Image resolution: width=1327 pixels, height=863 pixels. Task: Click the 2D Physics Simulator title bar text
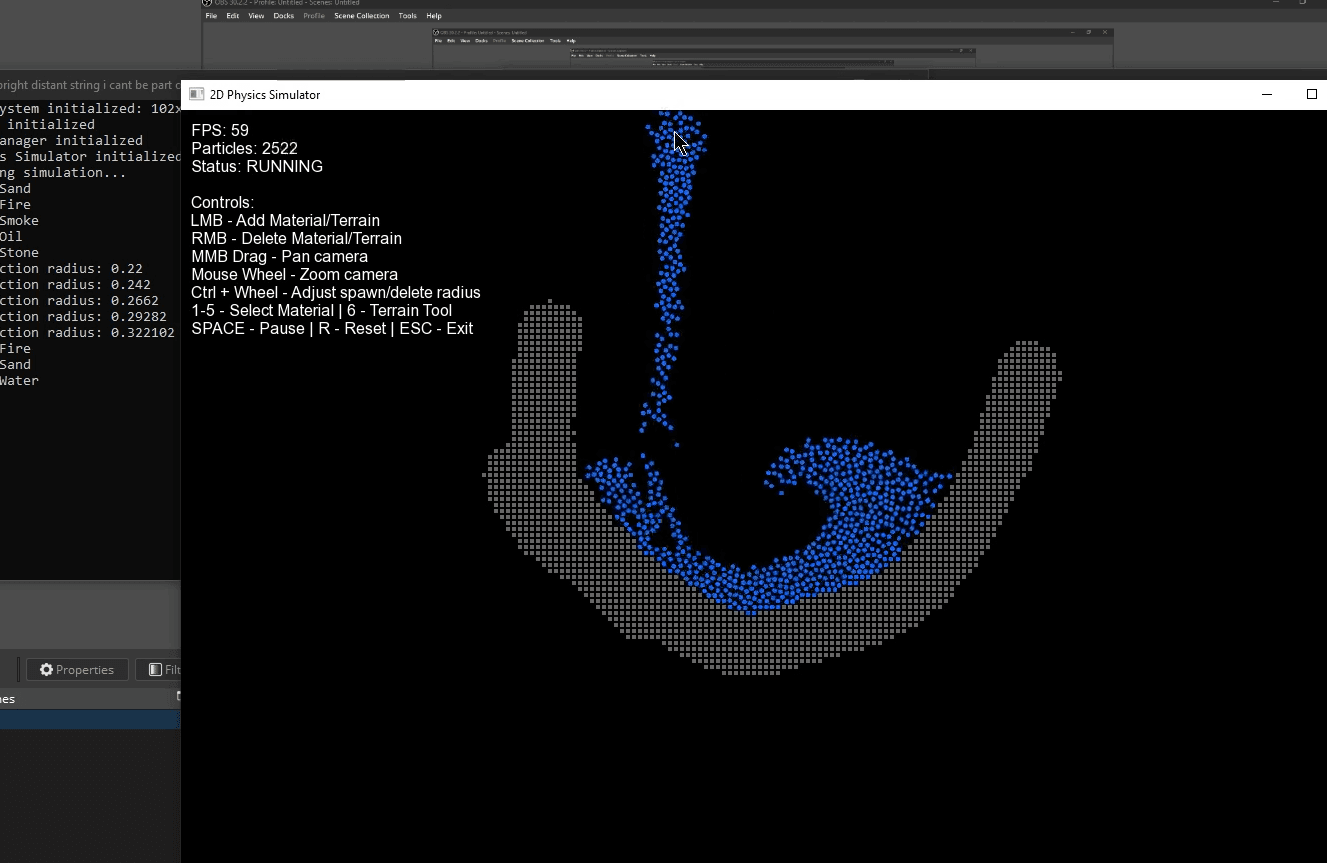pyautogui.click(x=265, y=94)
